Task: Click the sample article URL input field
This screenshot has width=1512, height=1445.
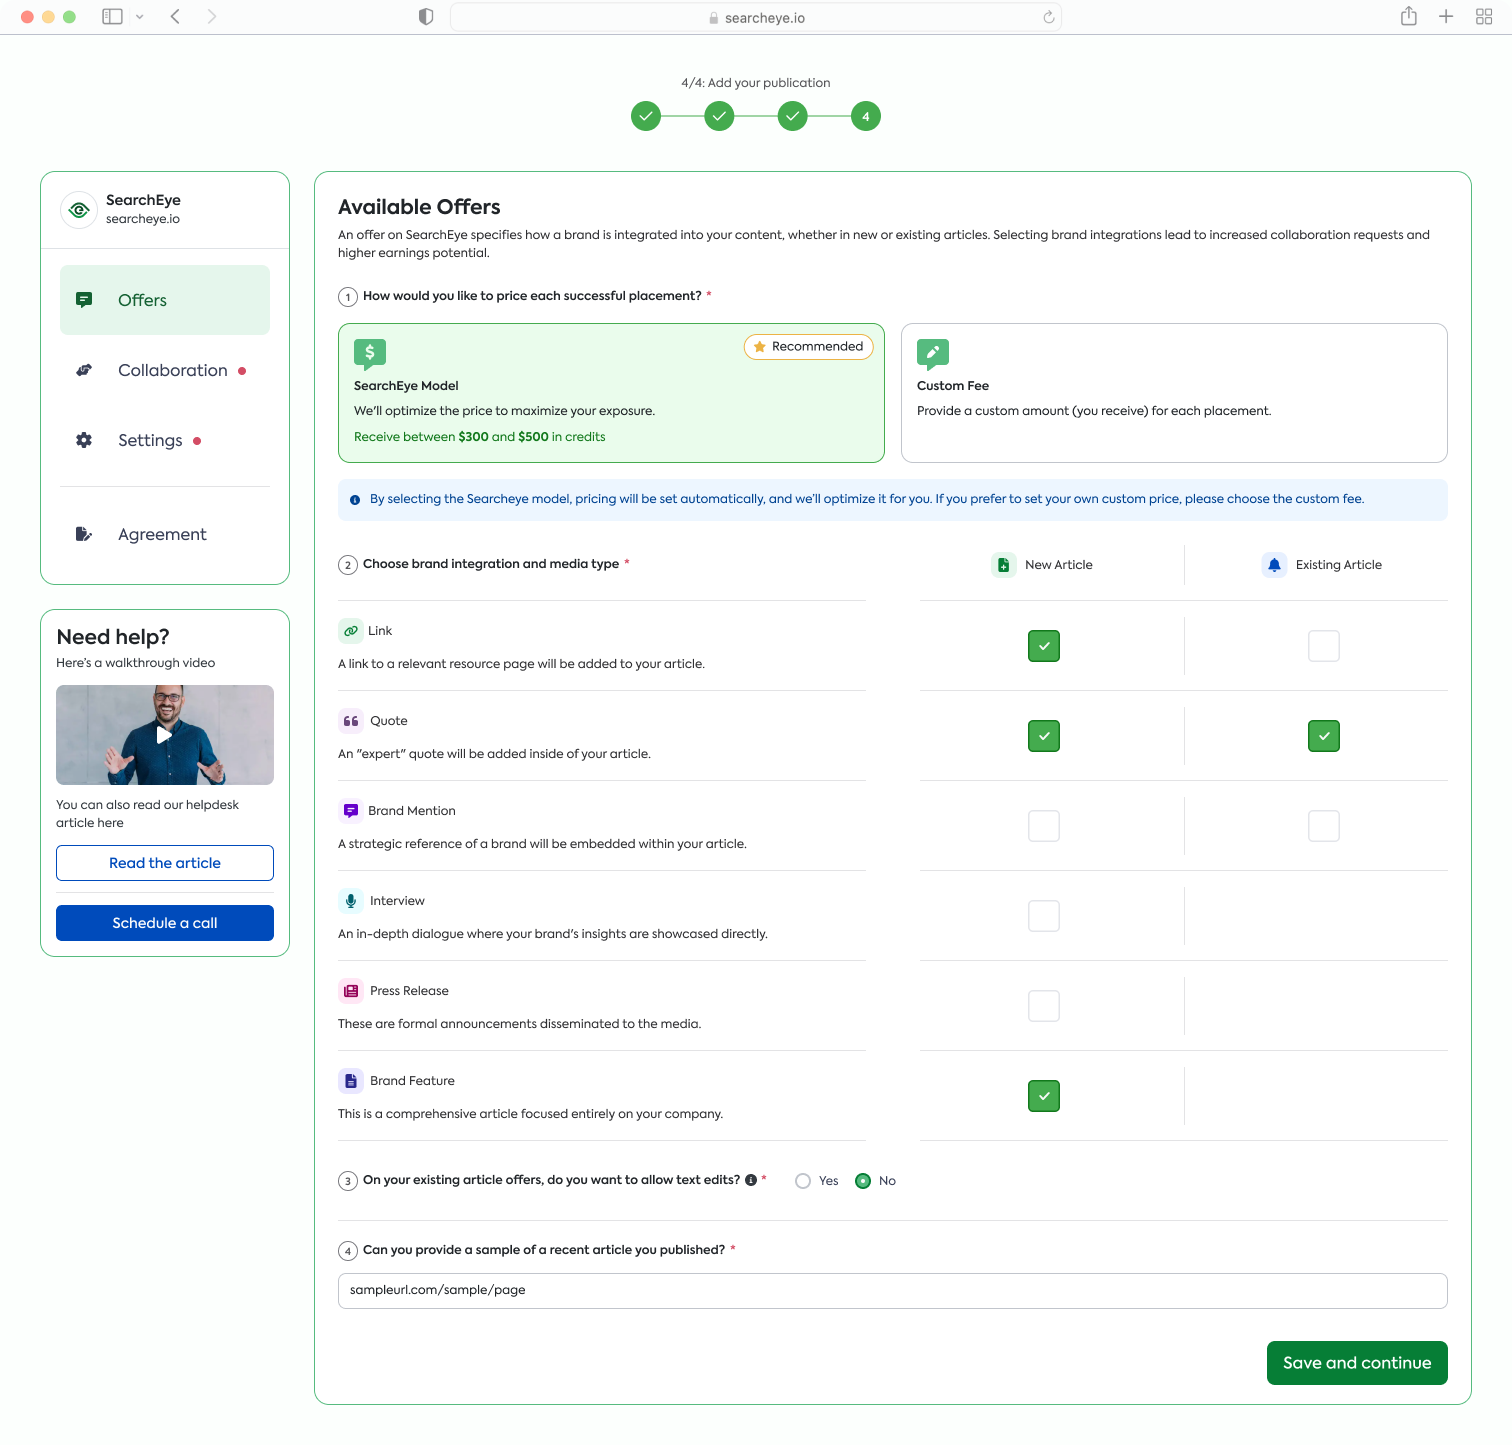Action: (892, 1290)
